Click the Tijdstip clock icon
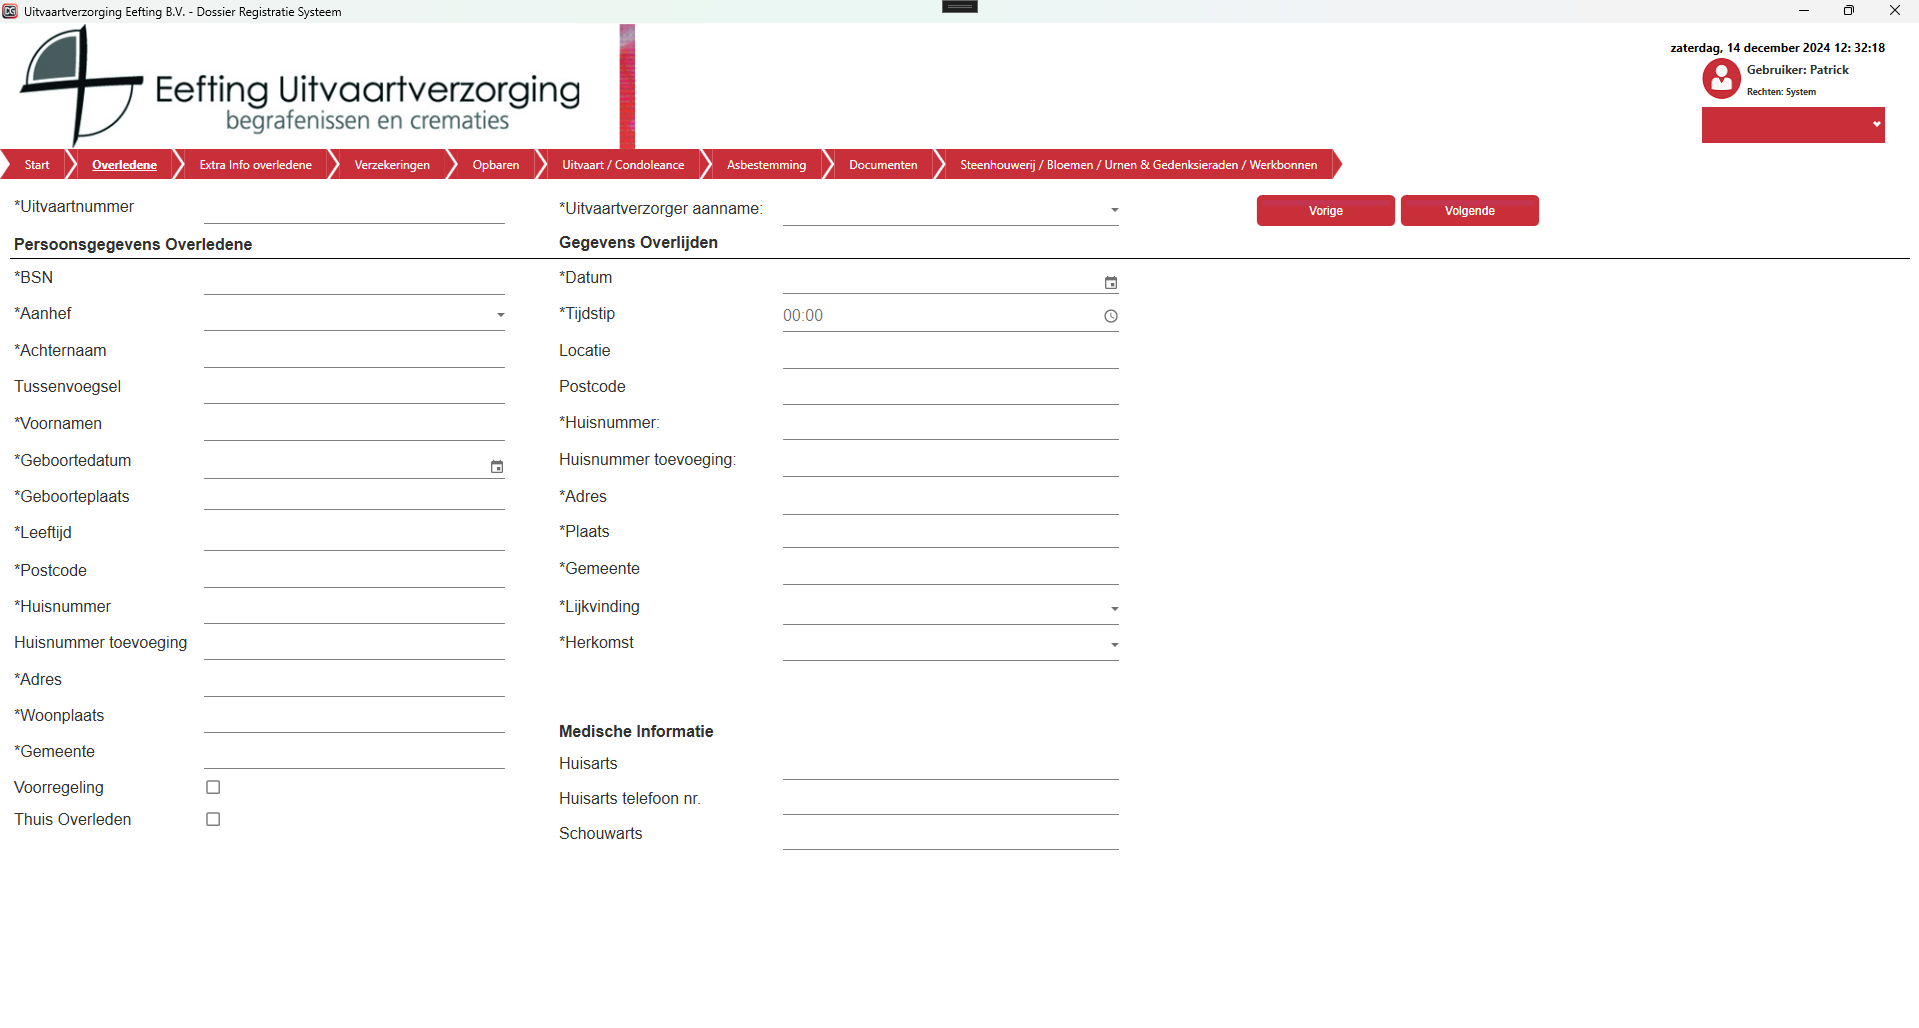The height and width of the screenshot is (1028, 1919). click(x=1110, y=316)
